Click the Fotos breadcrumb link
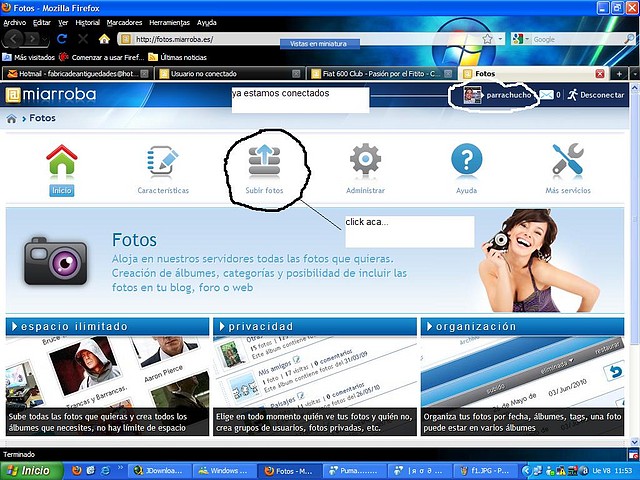Image resolution: width=640 pixels, height=480 pixels. 42,118
